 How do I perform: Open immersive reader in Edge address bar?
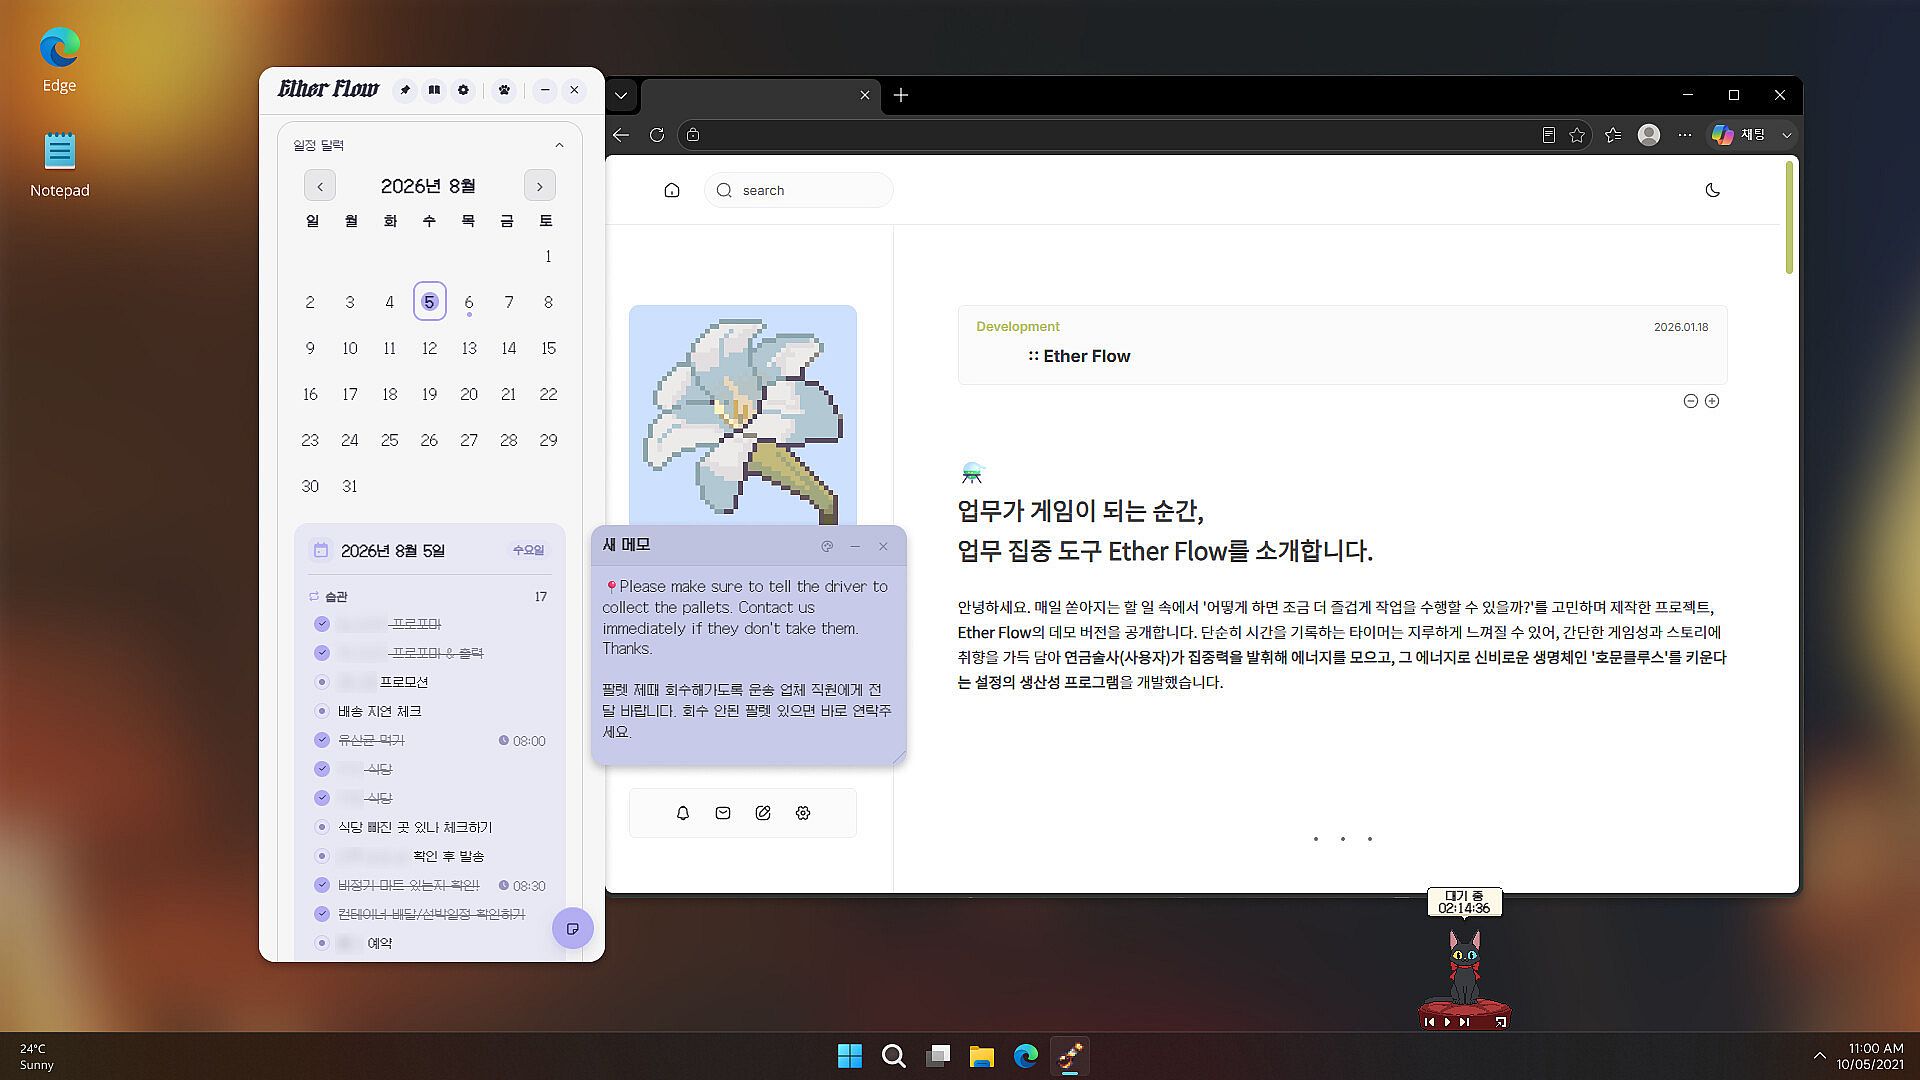point(1548,135)
